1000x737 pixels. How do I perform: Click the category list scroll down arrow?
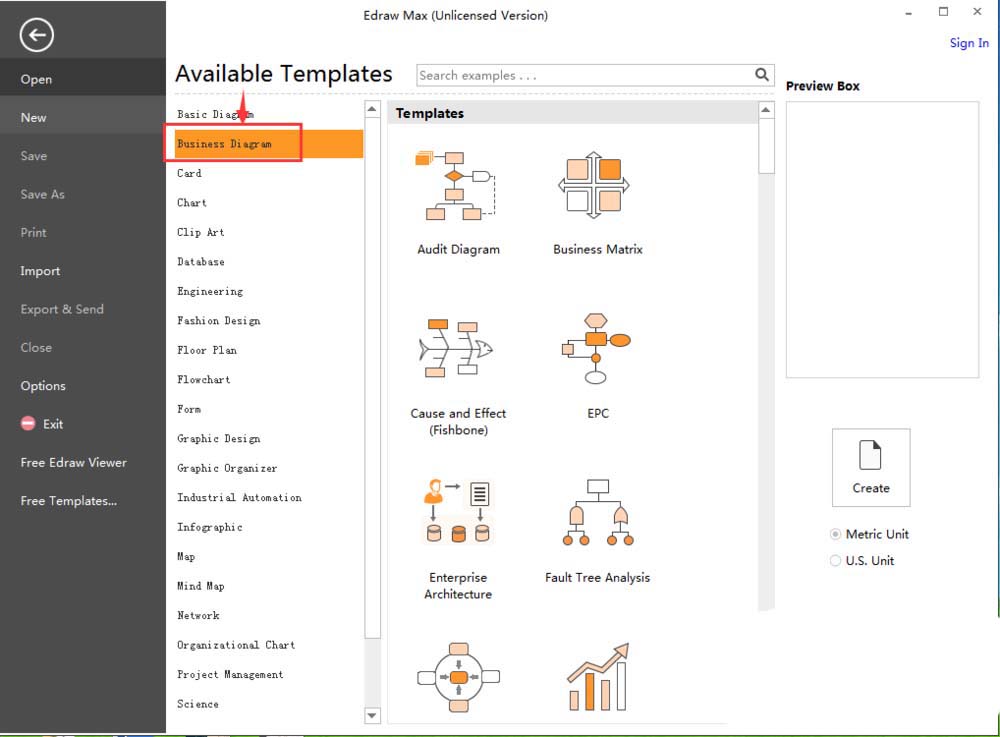(x=372, y=715)
